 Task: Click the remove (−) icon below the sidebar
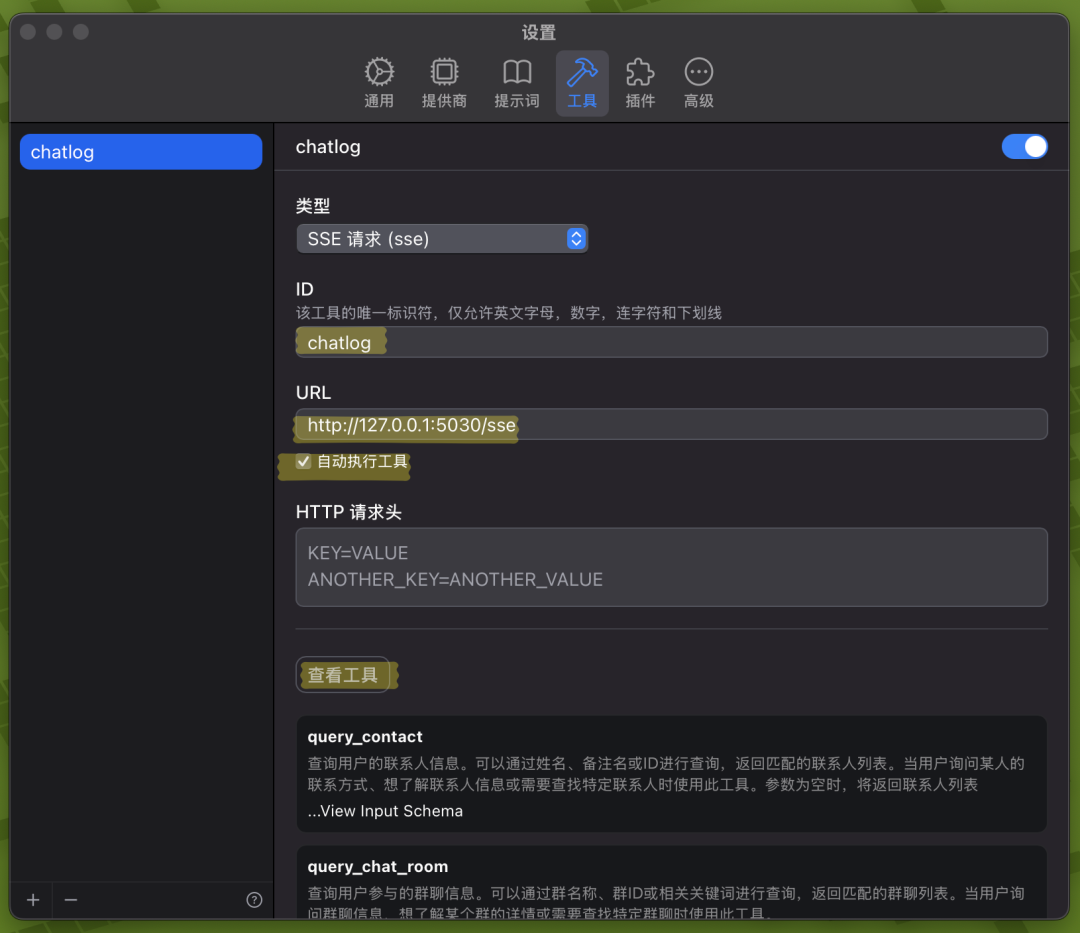(x=70, y=900)
